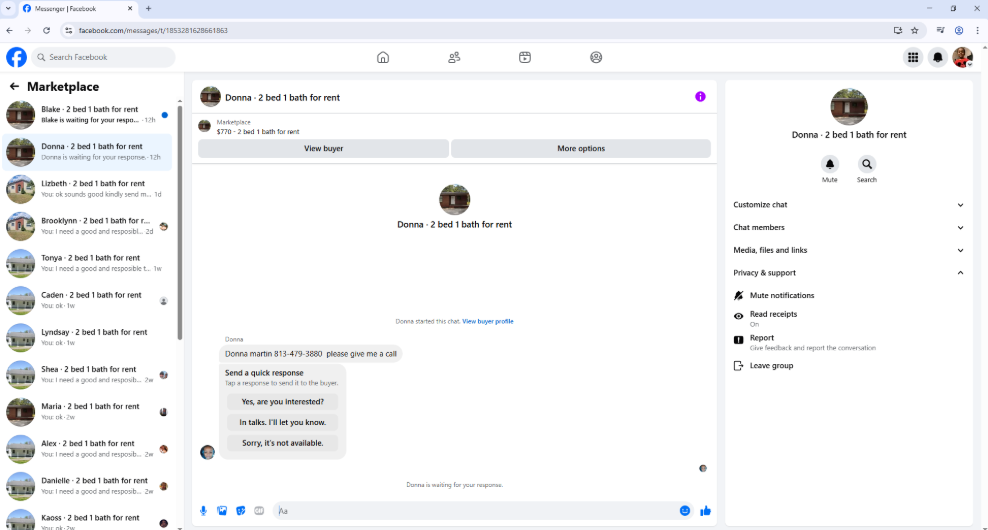988x530 pixels.
Task: Click the conversation list scrollbar
Action: click(x=180, y=222)
